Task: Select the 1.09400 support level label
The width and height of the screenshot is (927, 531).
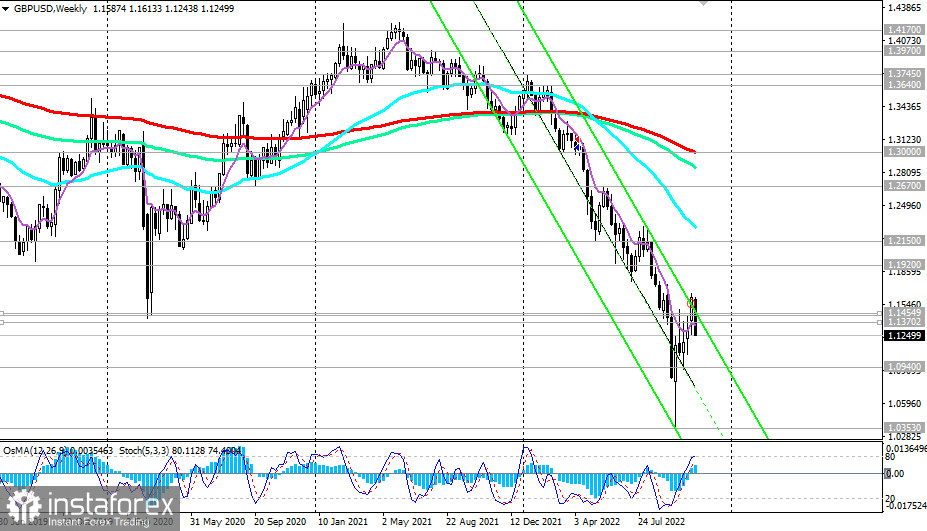Action: pyautogui.click(x=903, y=368)
